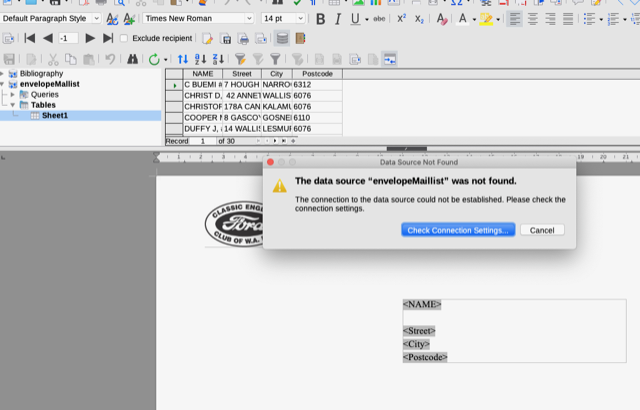Click Print Merged Documents icon
This screenshot has height=410, width=640.
243,39
